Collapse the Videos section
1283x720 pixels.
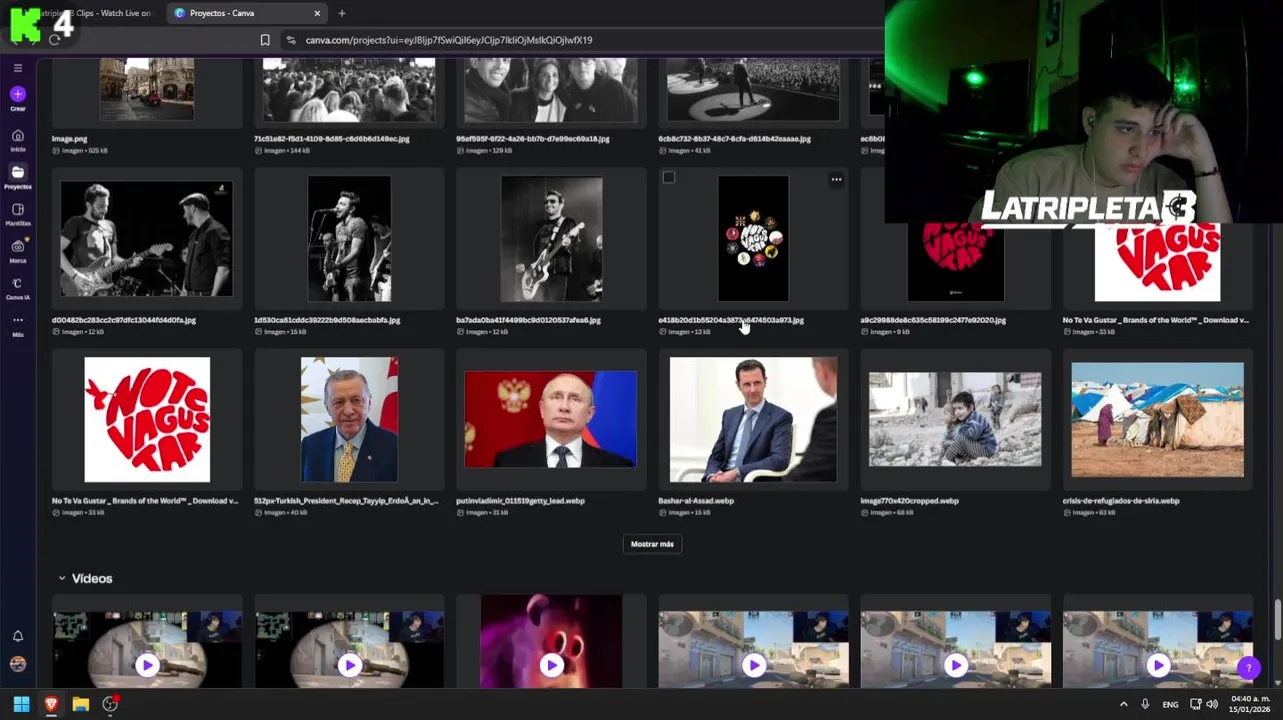(x=62, y=578)
